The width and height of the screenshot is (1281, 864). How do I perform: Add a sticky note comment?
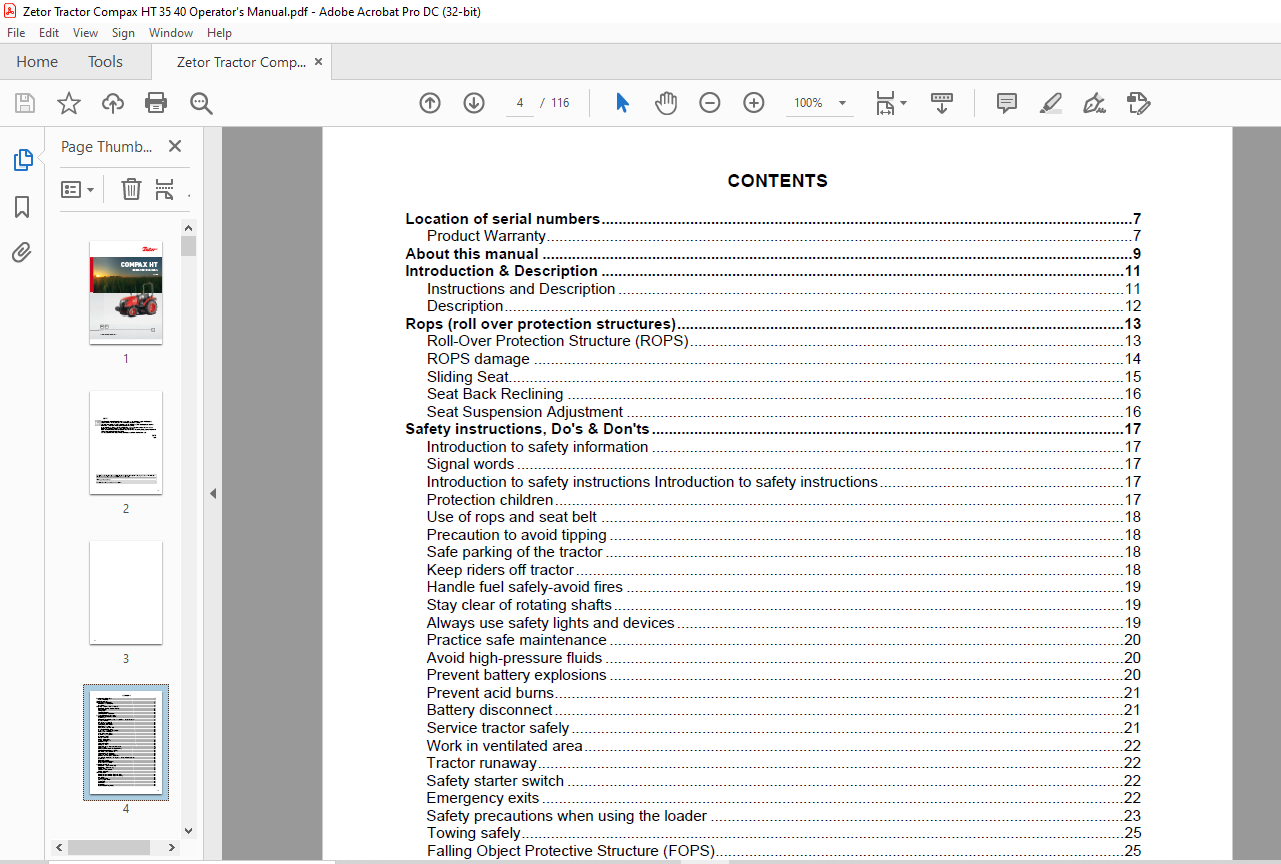1007,103
